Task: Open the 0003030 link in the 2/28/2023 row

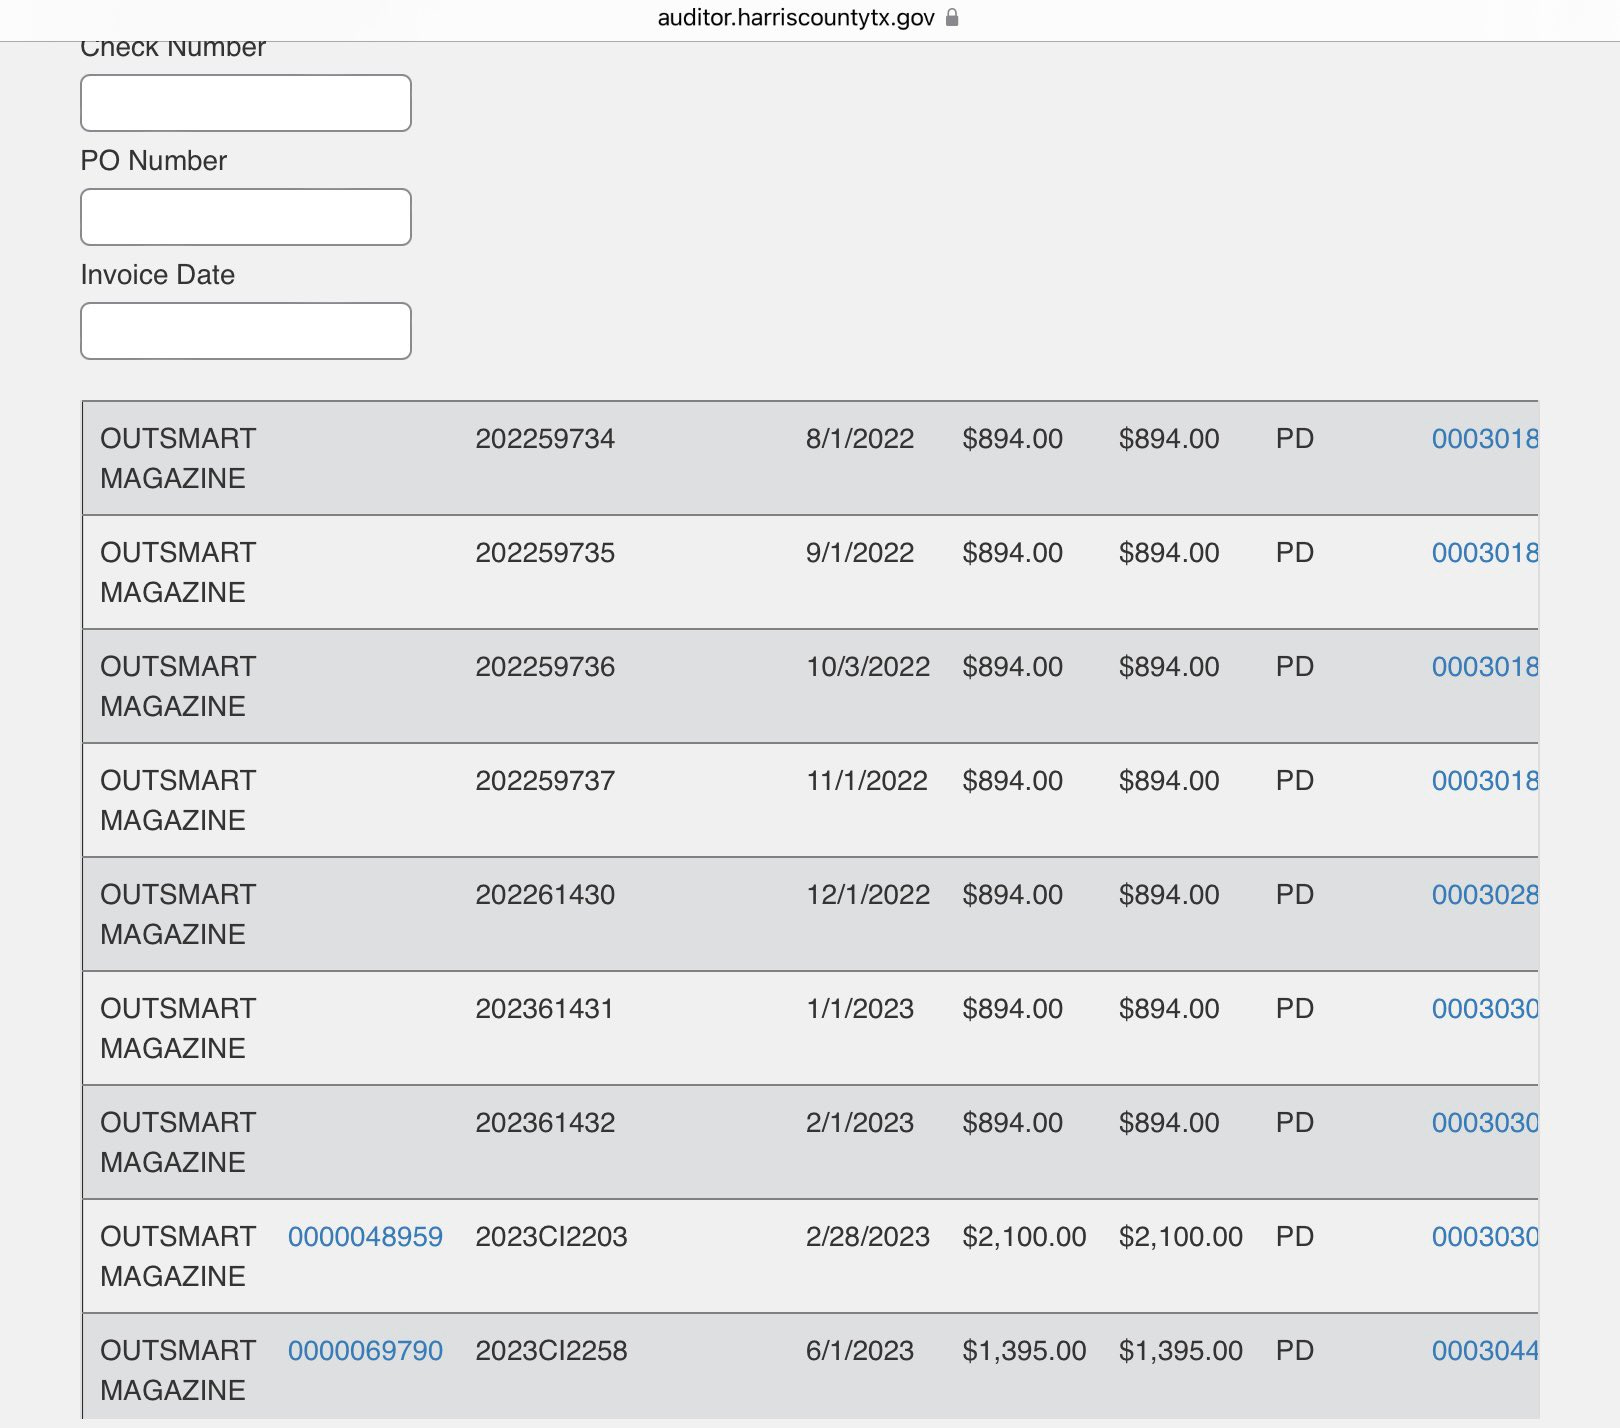Action: tap(1485, 1237)
